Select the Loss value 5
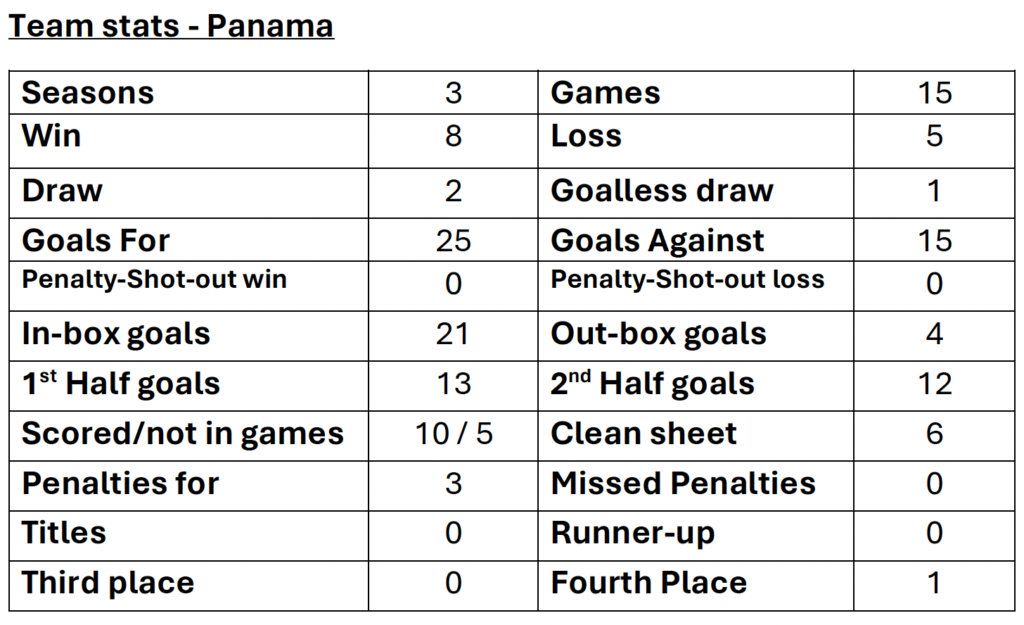The width and height of the screenshot is (1024, 625). coord(935,136)
